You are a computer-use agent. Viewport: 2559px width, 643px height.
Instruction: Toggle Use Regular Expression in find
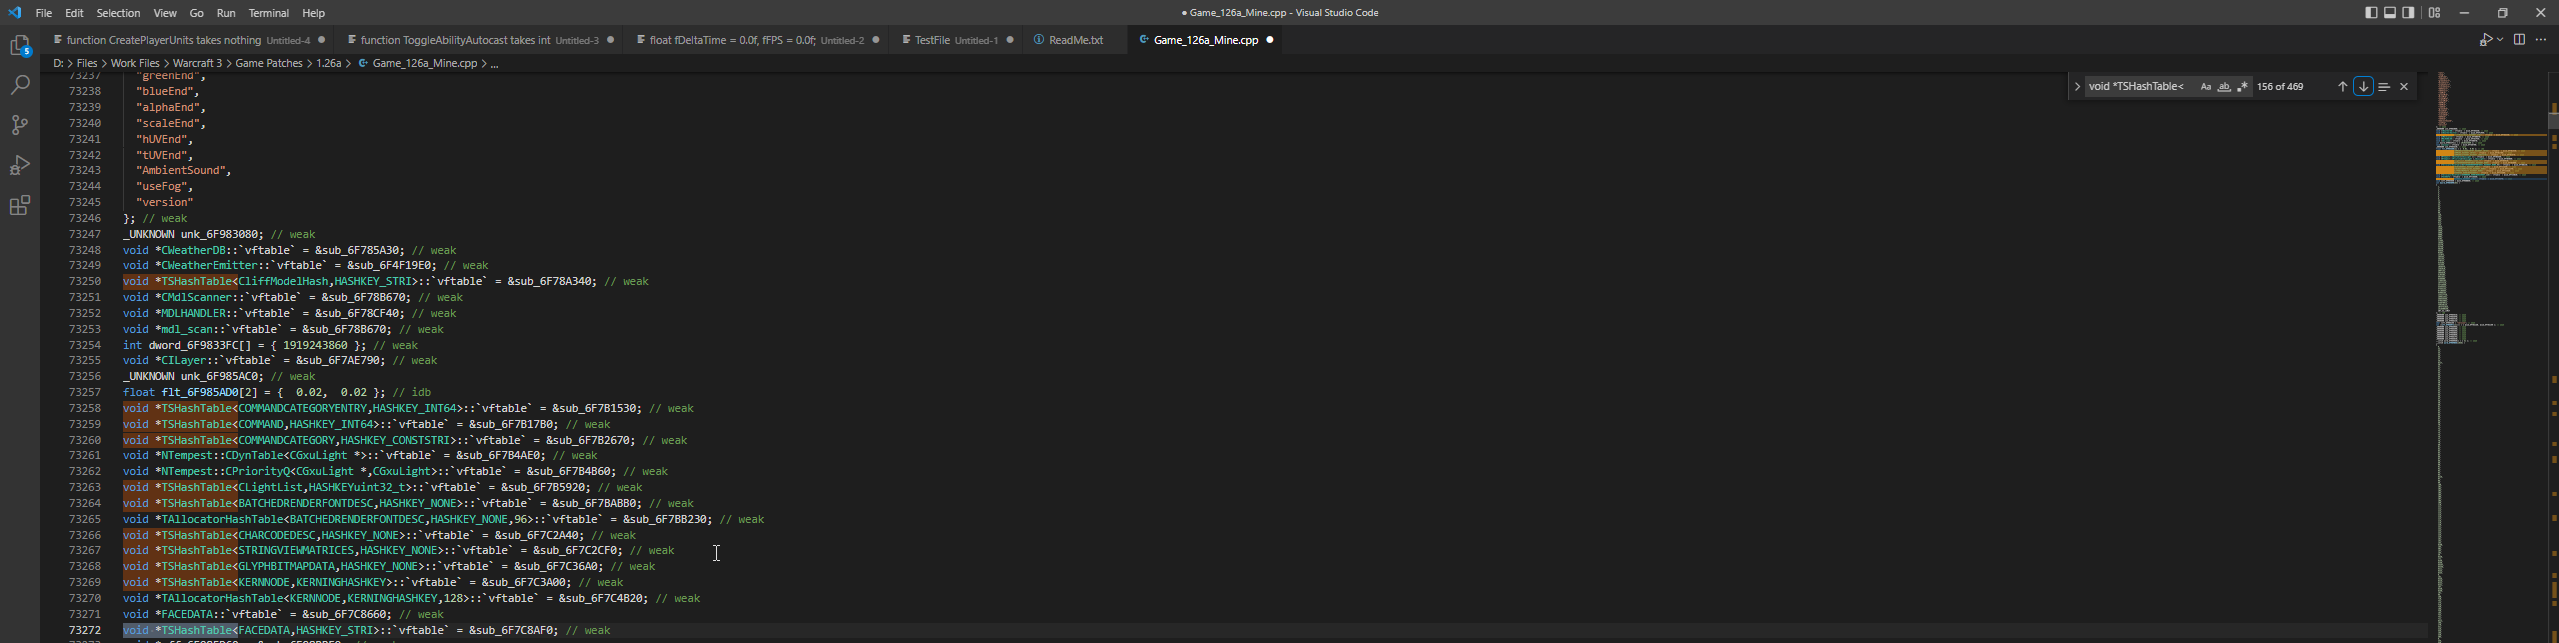(2242, 87)
